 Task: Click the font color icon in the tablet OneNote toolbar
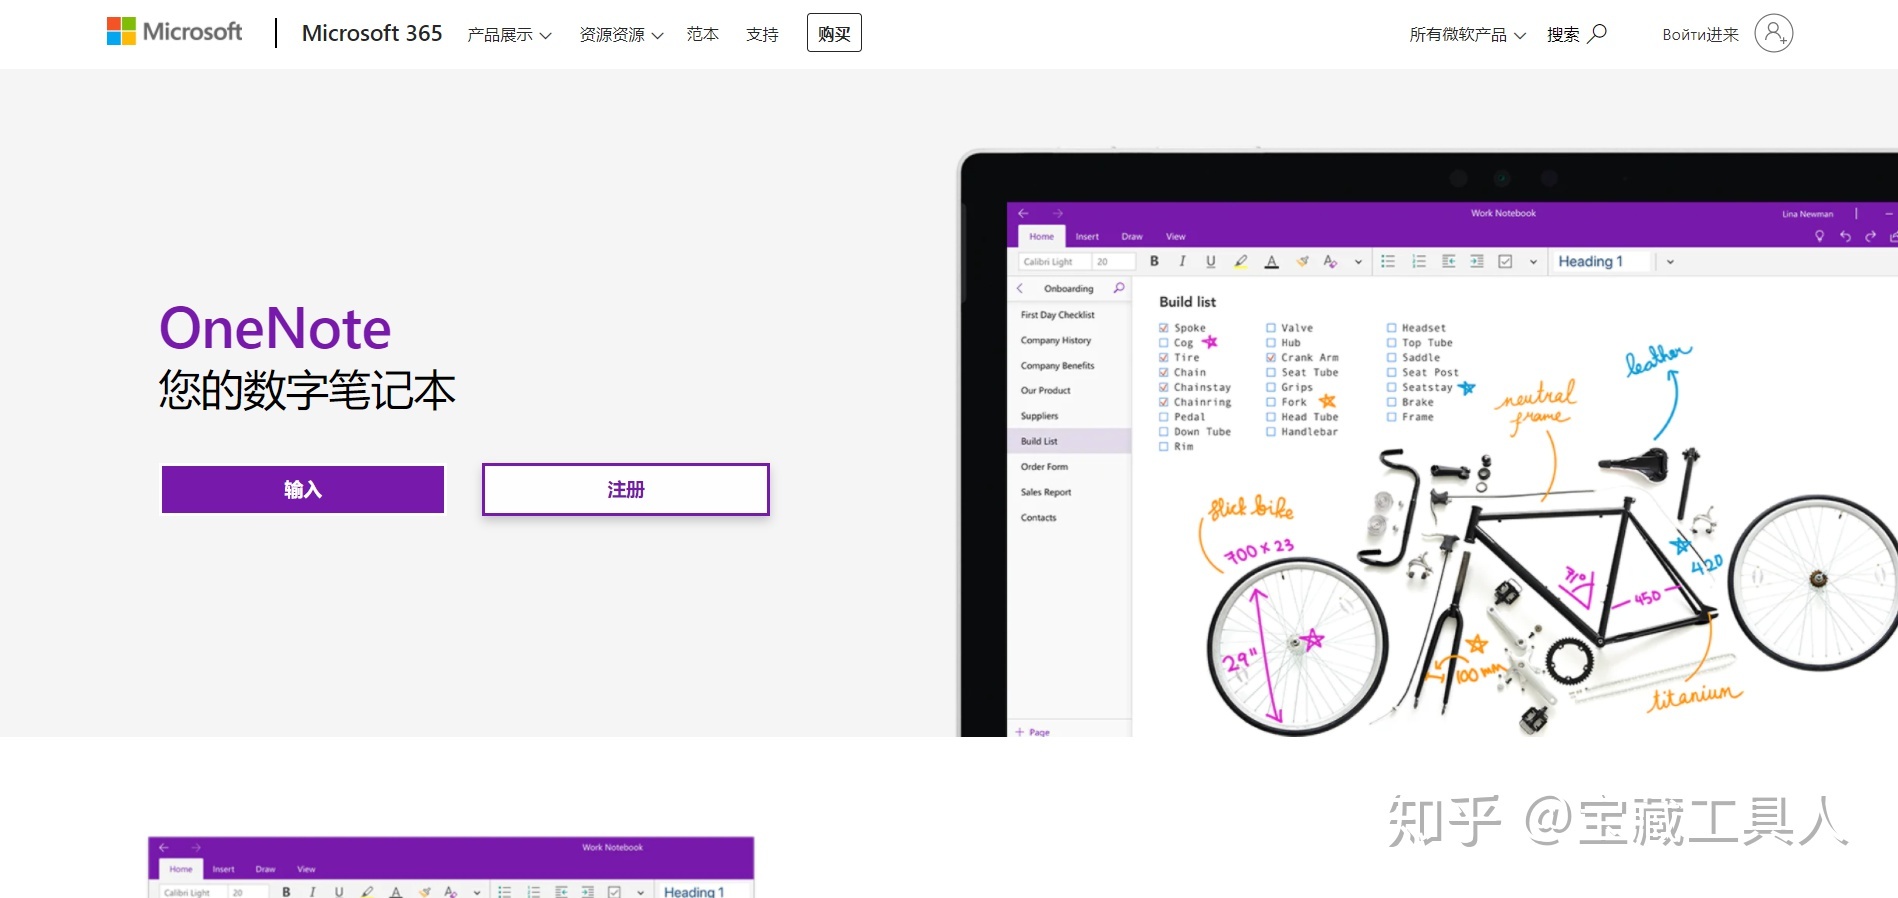pos(1271,261)
